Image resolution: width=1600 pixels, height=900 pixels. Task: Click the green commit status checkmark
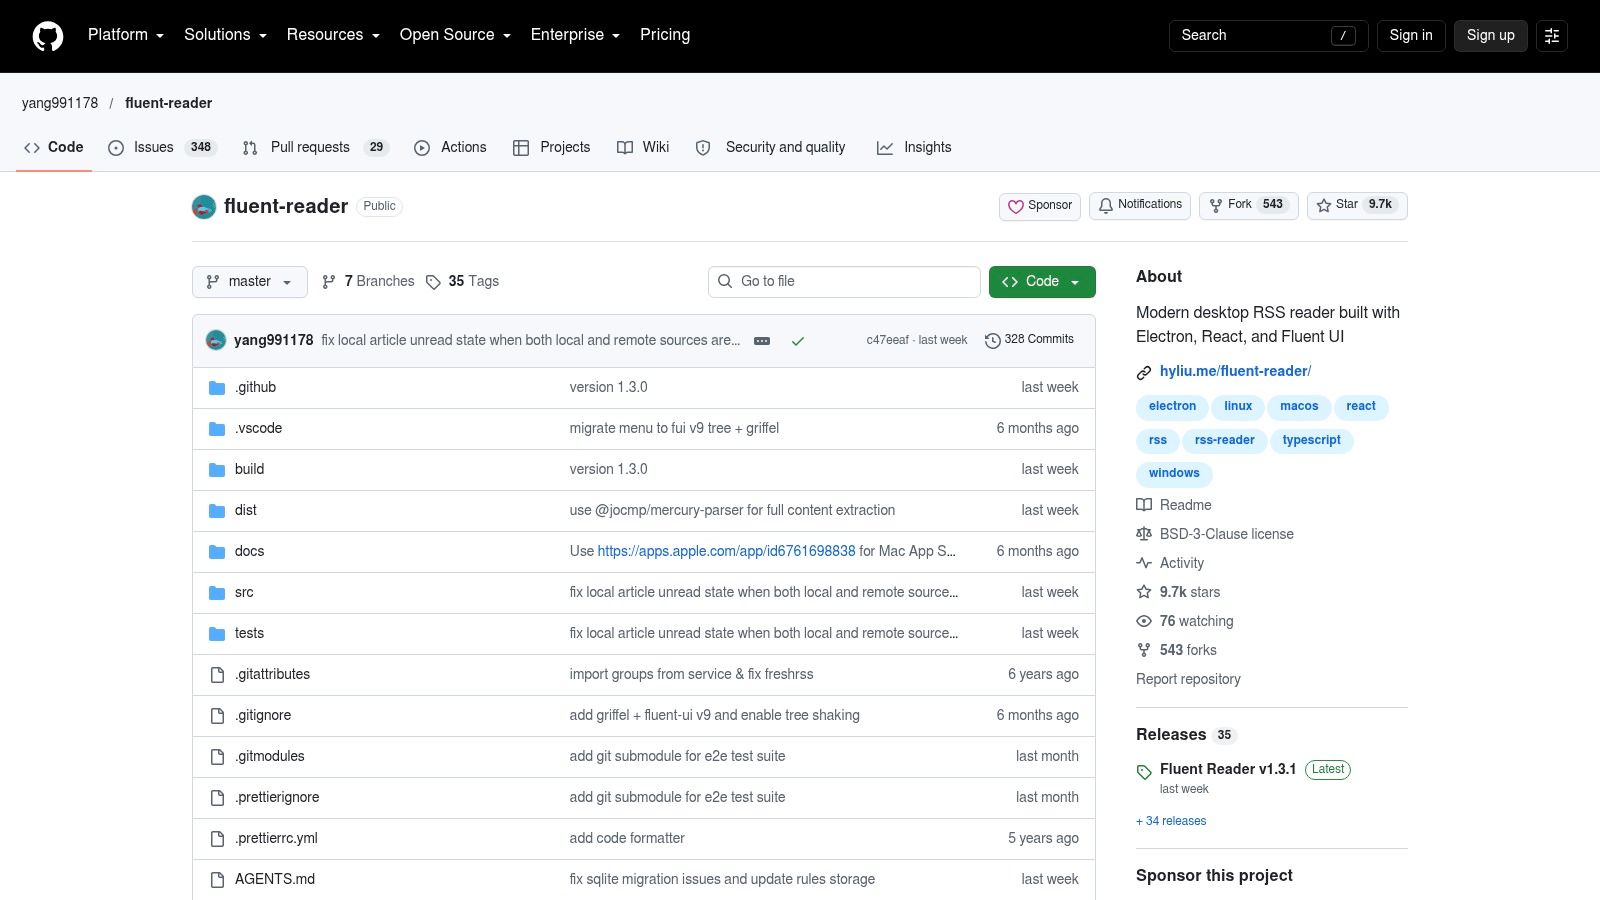(x=798, y=341)
